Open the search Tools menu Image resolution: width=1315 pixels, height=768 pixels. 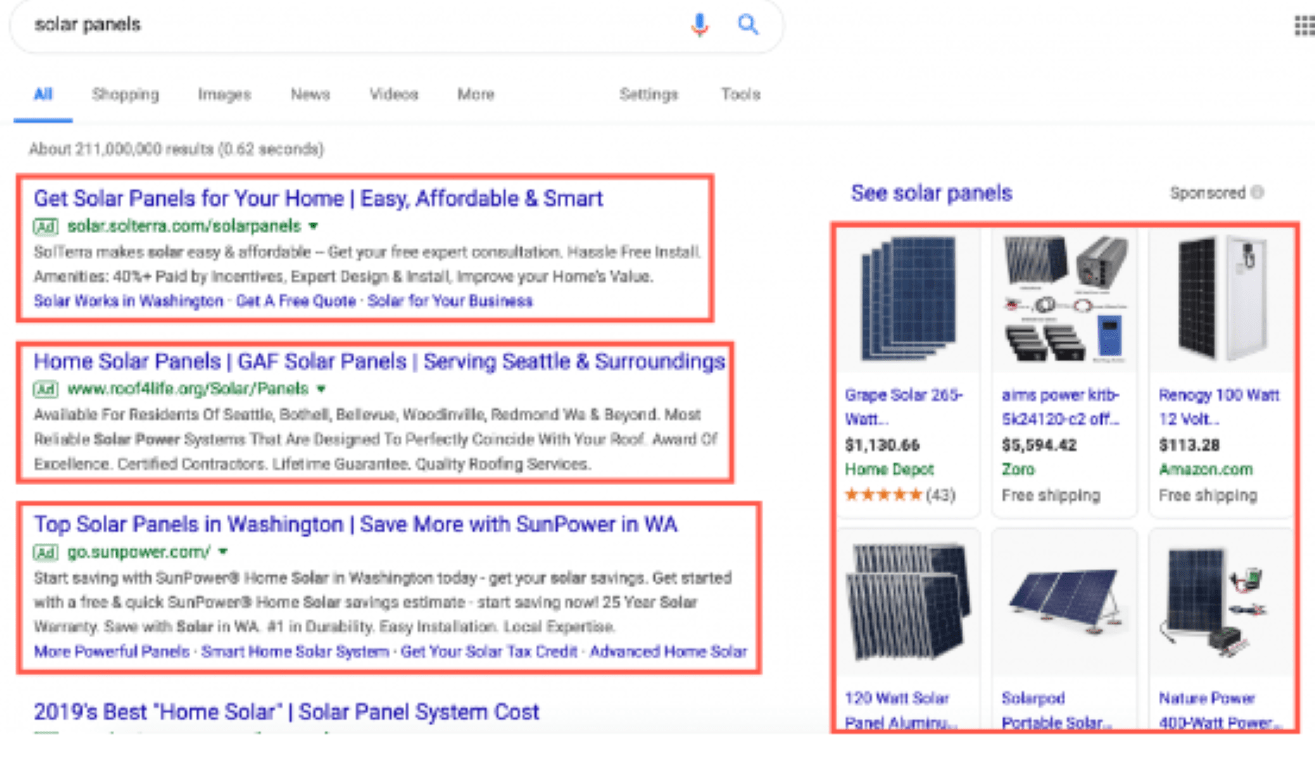741,94
